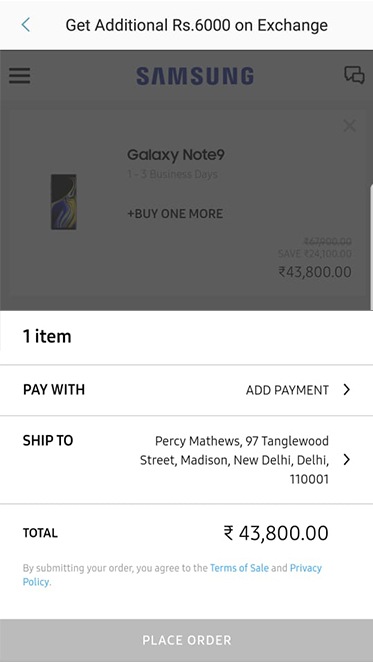Screen dimensions: 373x662
Task: Click the Galaxy Note9 product title
Action: (x=176, y=155)
